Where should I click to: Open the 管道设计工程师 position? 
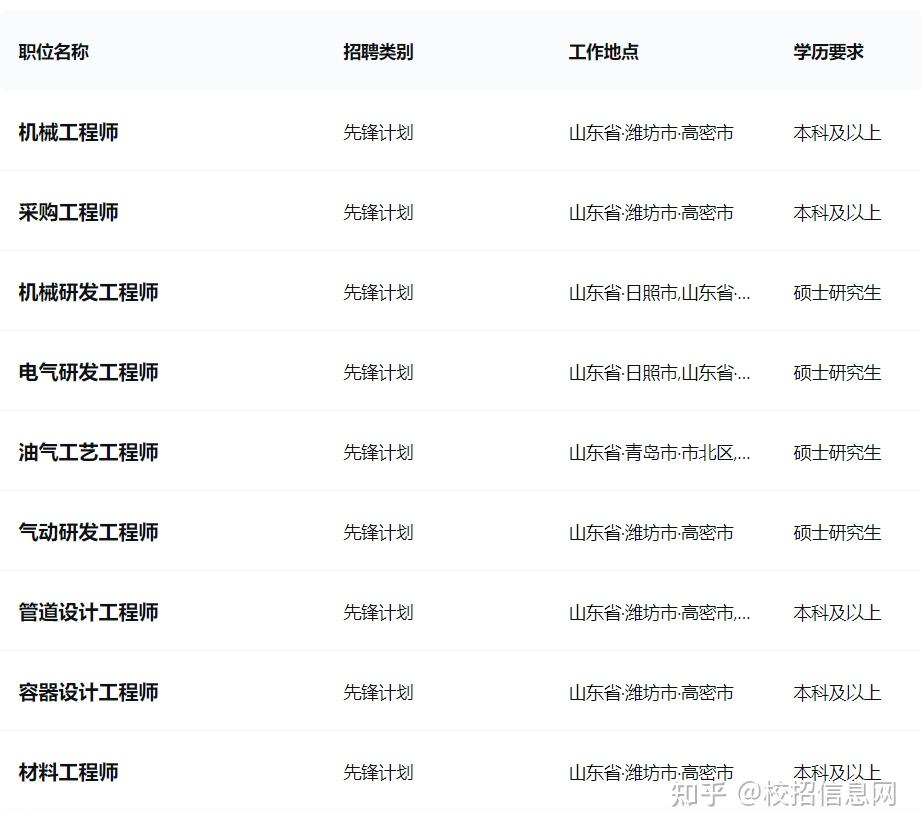coord(88,612)
